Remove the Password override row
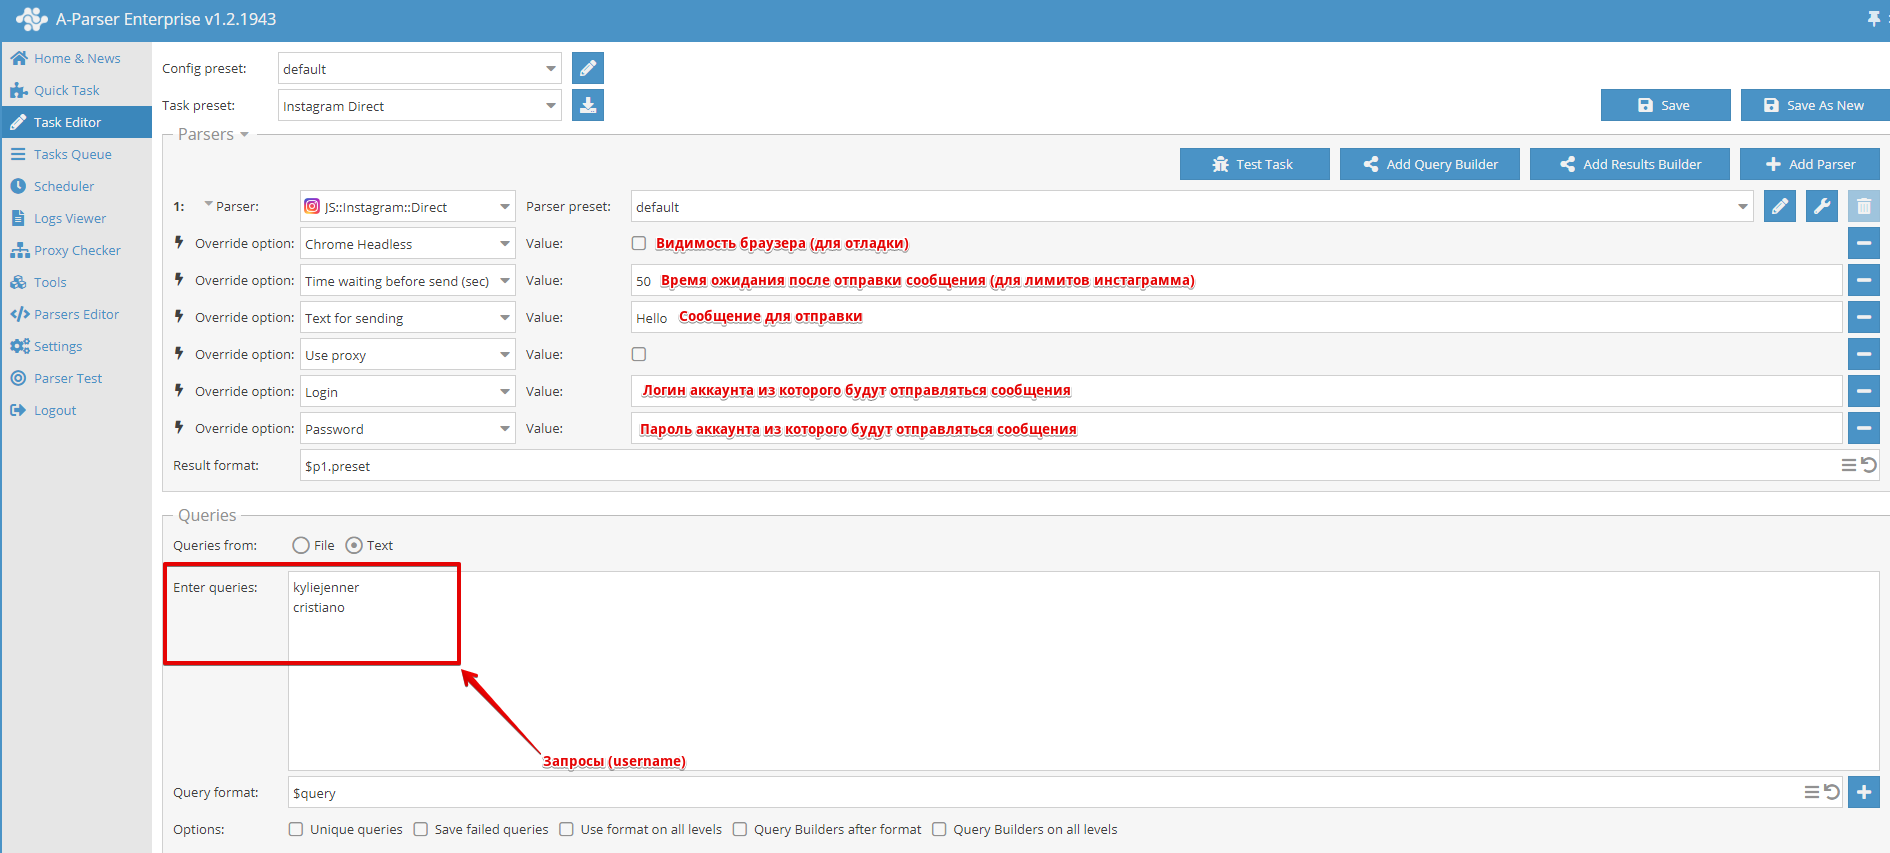Screen dimensions: 1890x853 point(1864,428)
